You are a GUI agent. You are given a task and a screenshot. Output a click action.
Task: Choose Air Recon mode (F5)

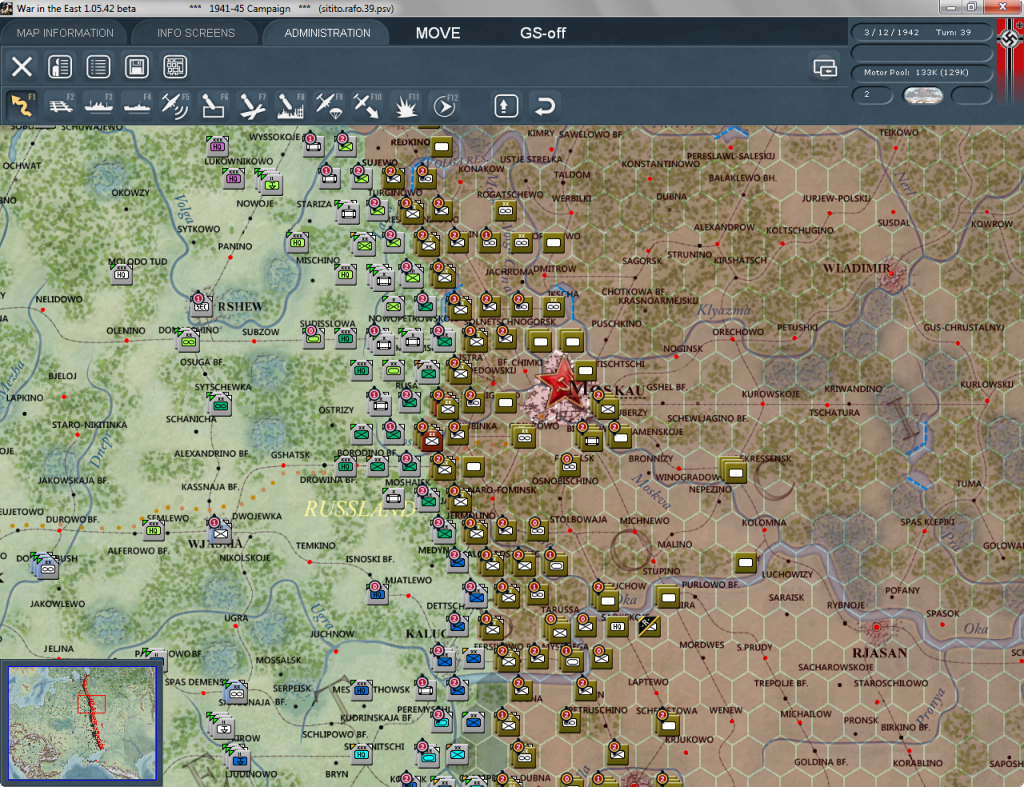pos(175,105)
